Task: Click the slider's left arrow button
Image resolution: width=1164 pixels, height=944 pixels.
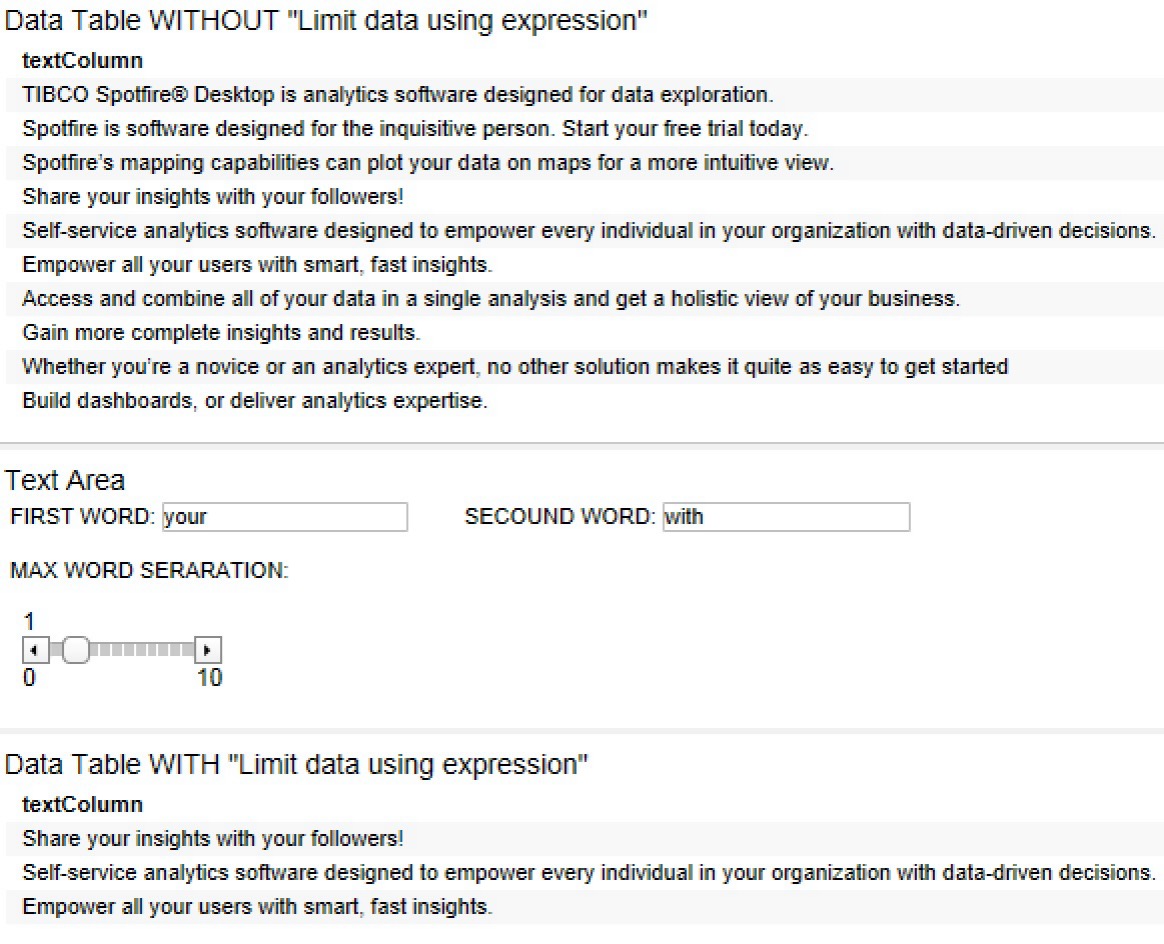Action: pyautogui.click(x=36, y=651)
